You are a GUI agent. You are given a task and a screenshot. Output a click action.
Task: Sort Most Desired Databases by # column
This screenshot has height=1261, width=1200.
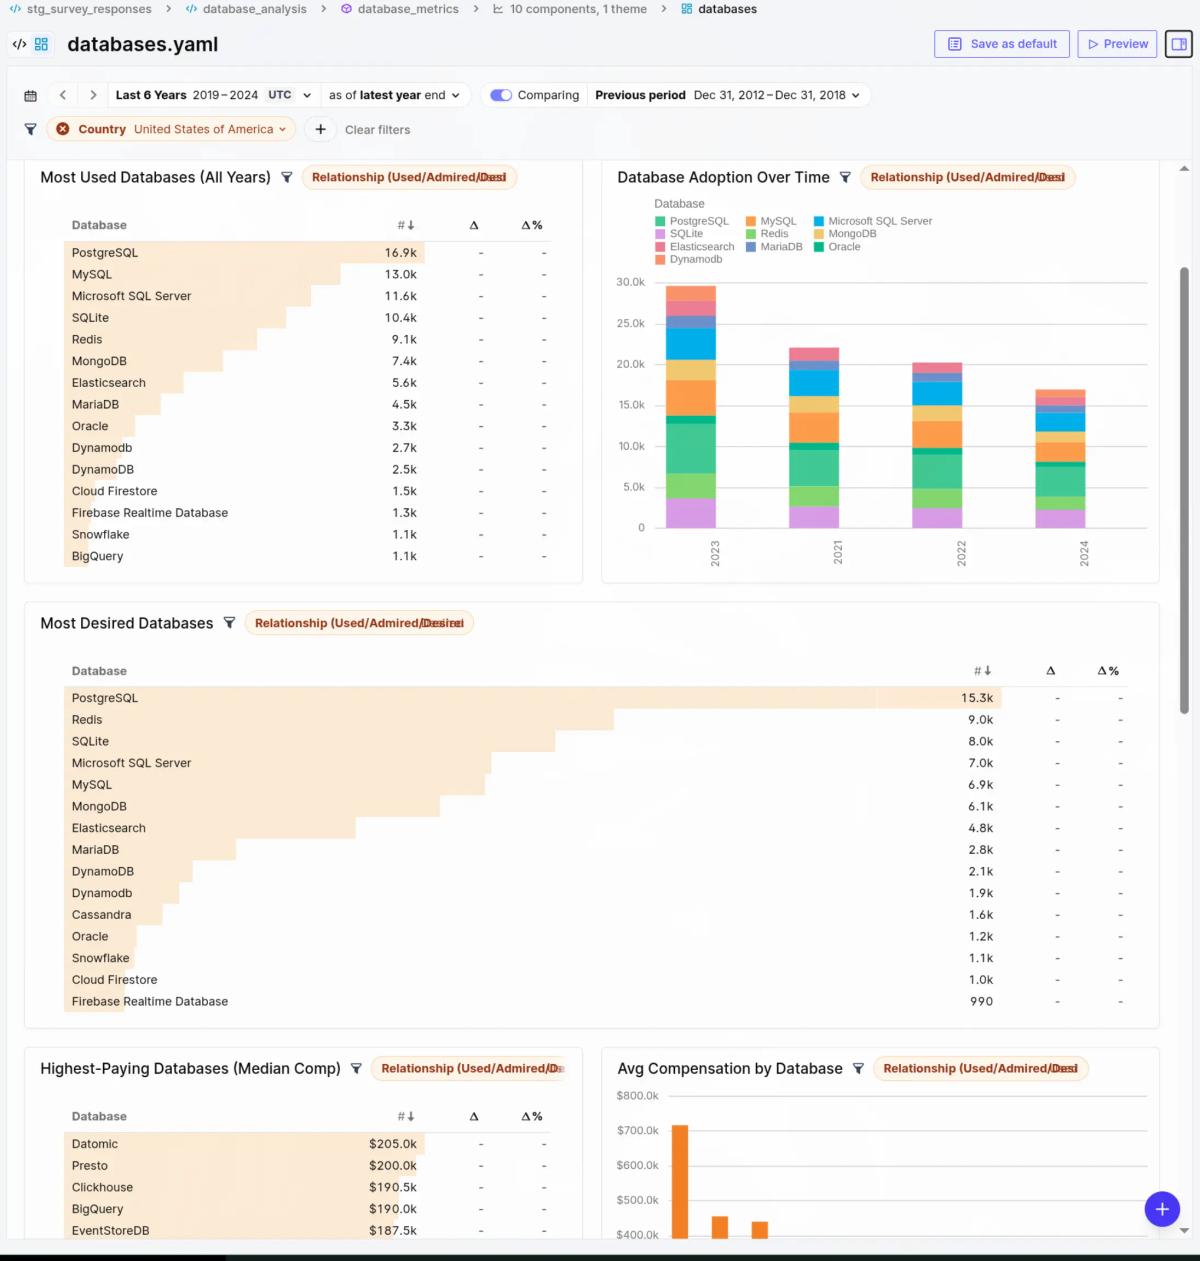pyautogui.click(x=983, y=671)
